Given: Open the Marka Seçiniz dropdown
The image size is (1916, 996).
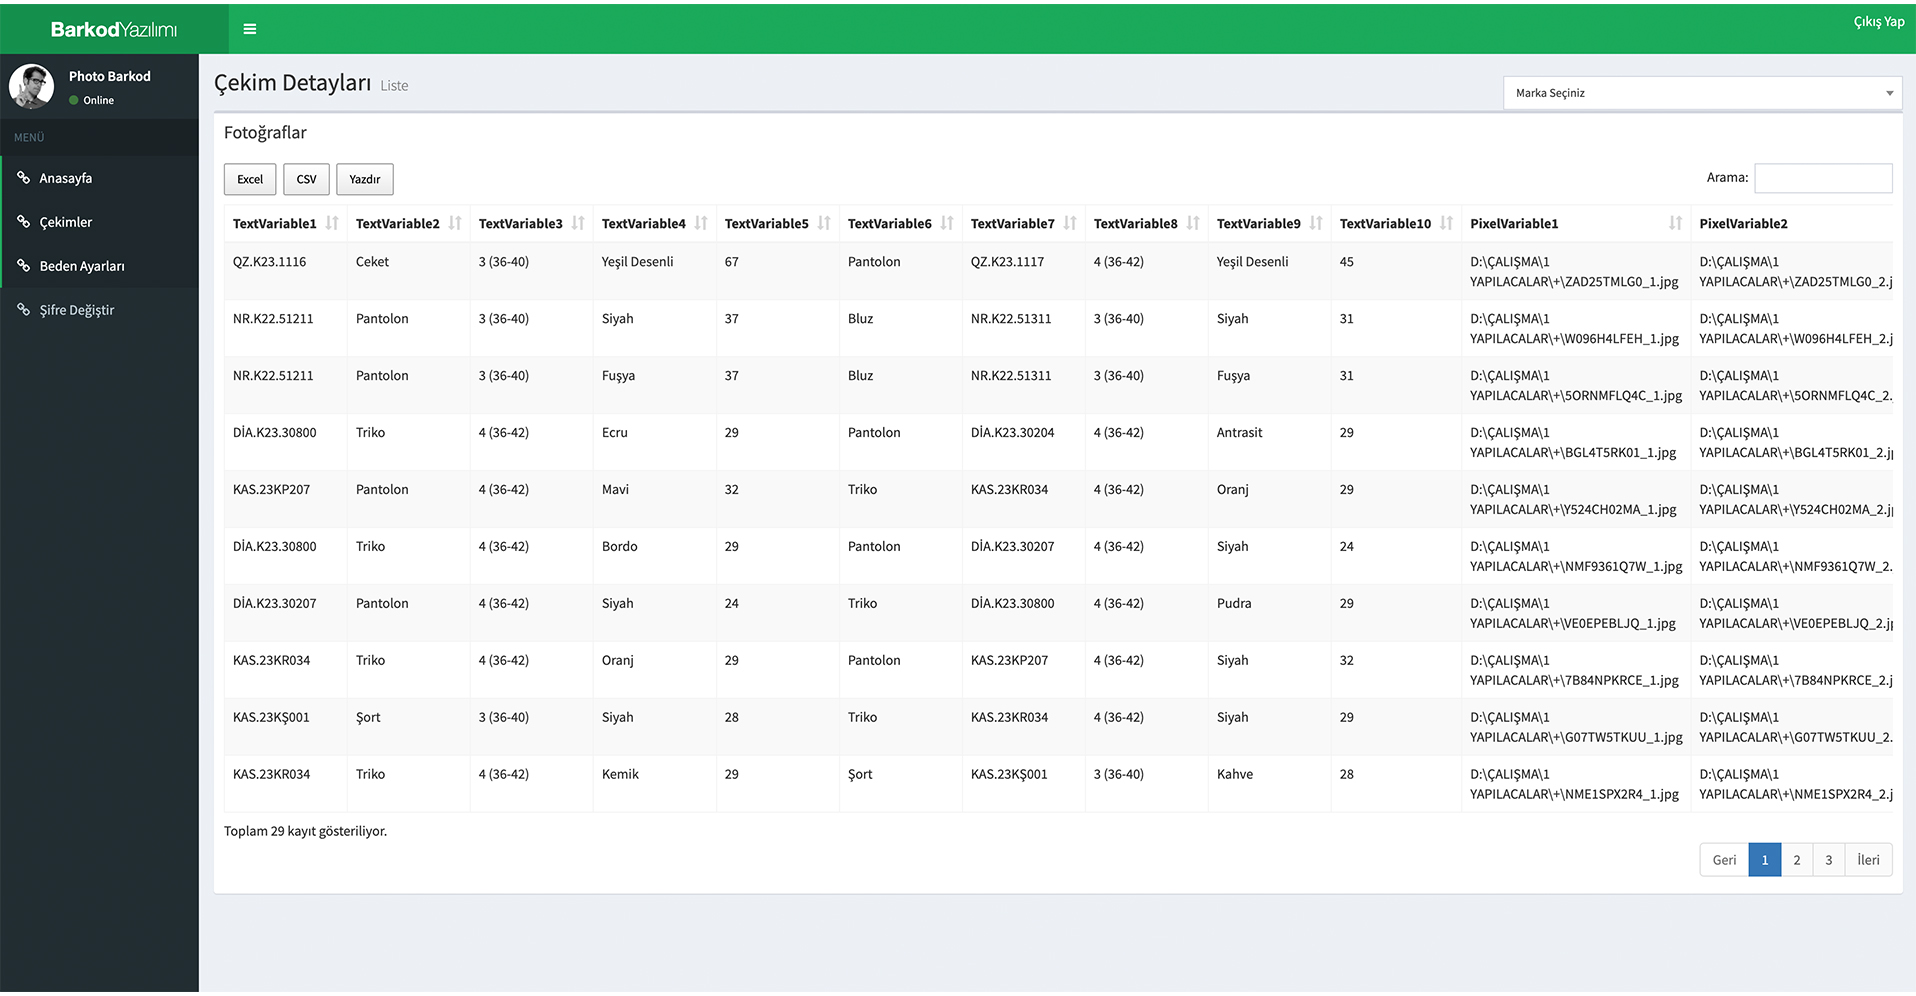Looking at the screenshot, I should click(1701, 93).
